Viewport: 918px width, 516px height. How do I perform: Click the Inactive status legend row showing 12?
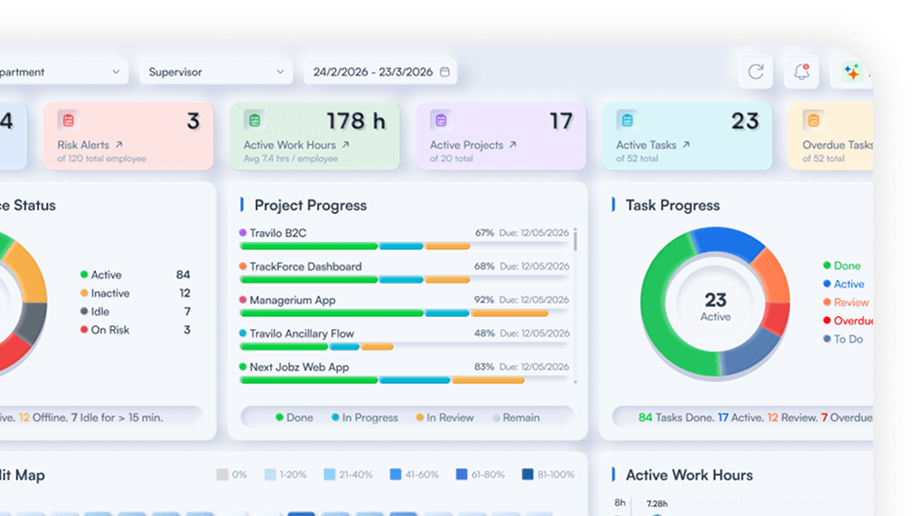135,293
